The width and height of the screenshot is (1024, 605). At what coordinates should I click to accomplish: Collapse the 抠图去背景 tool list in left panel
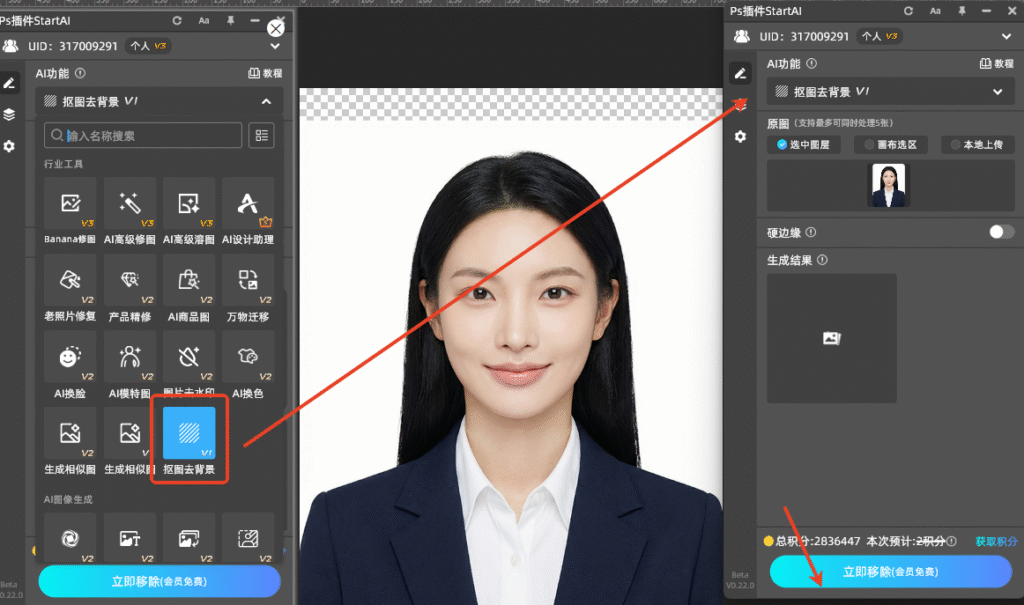pos(266,101)
